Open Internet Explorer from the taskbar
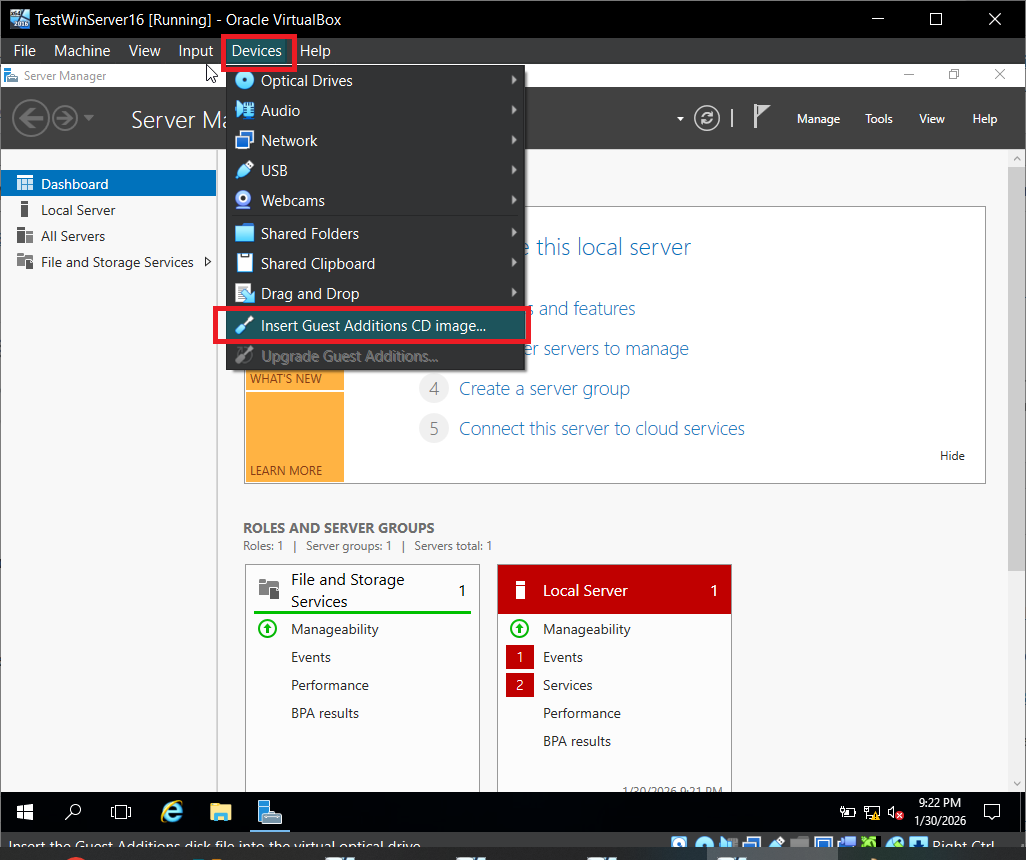 coord(172,811)
